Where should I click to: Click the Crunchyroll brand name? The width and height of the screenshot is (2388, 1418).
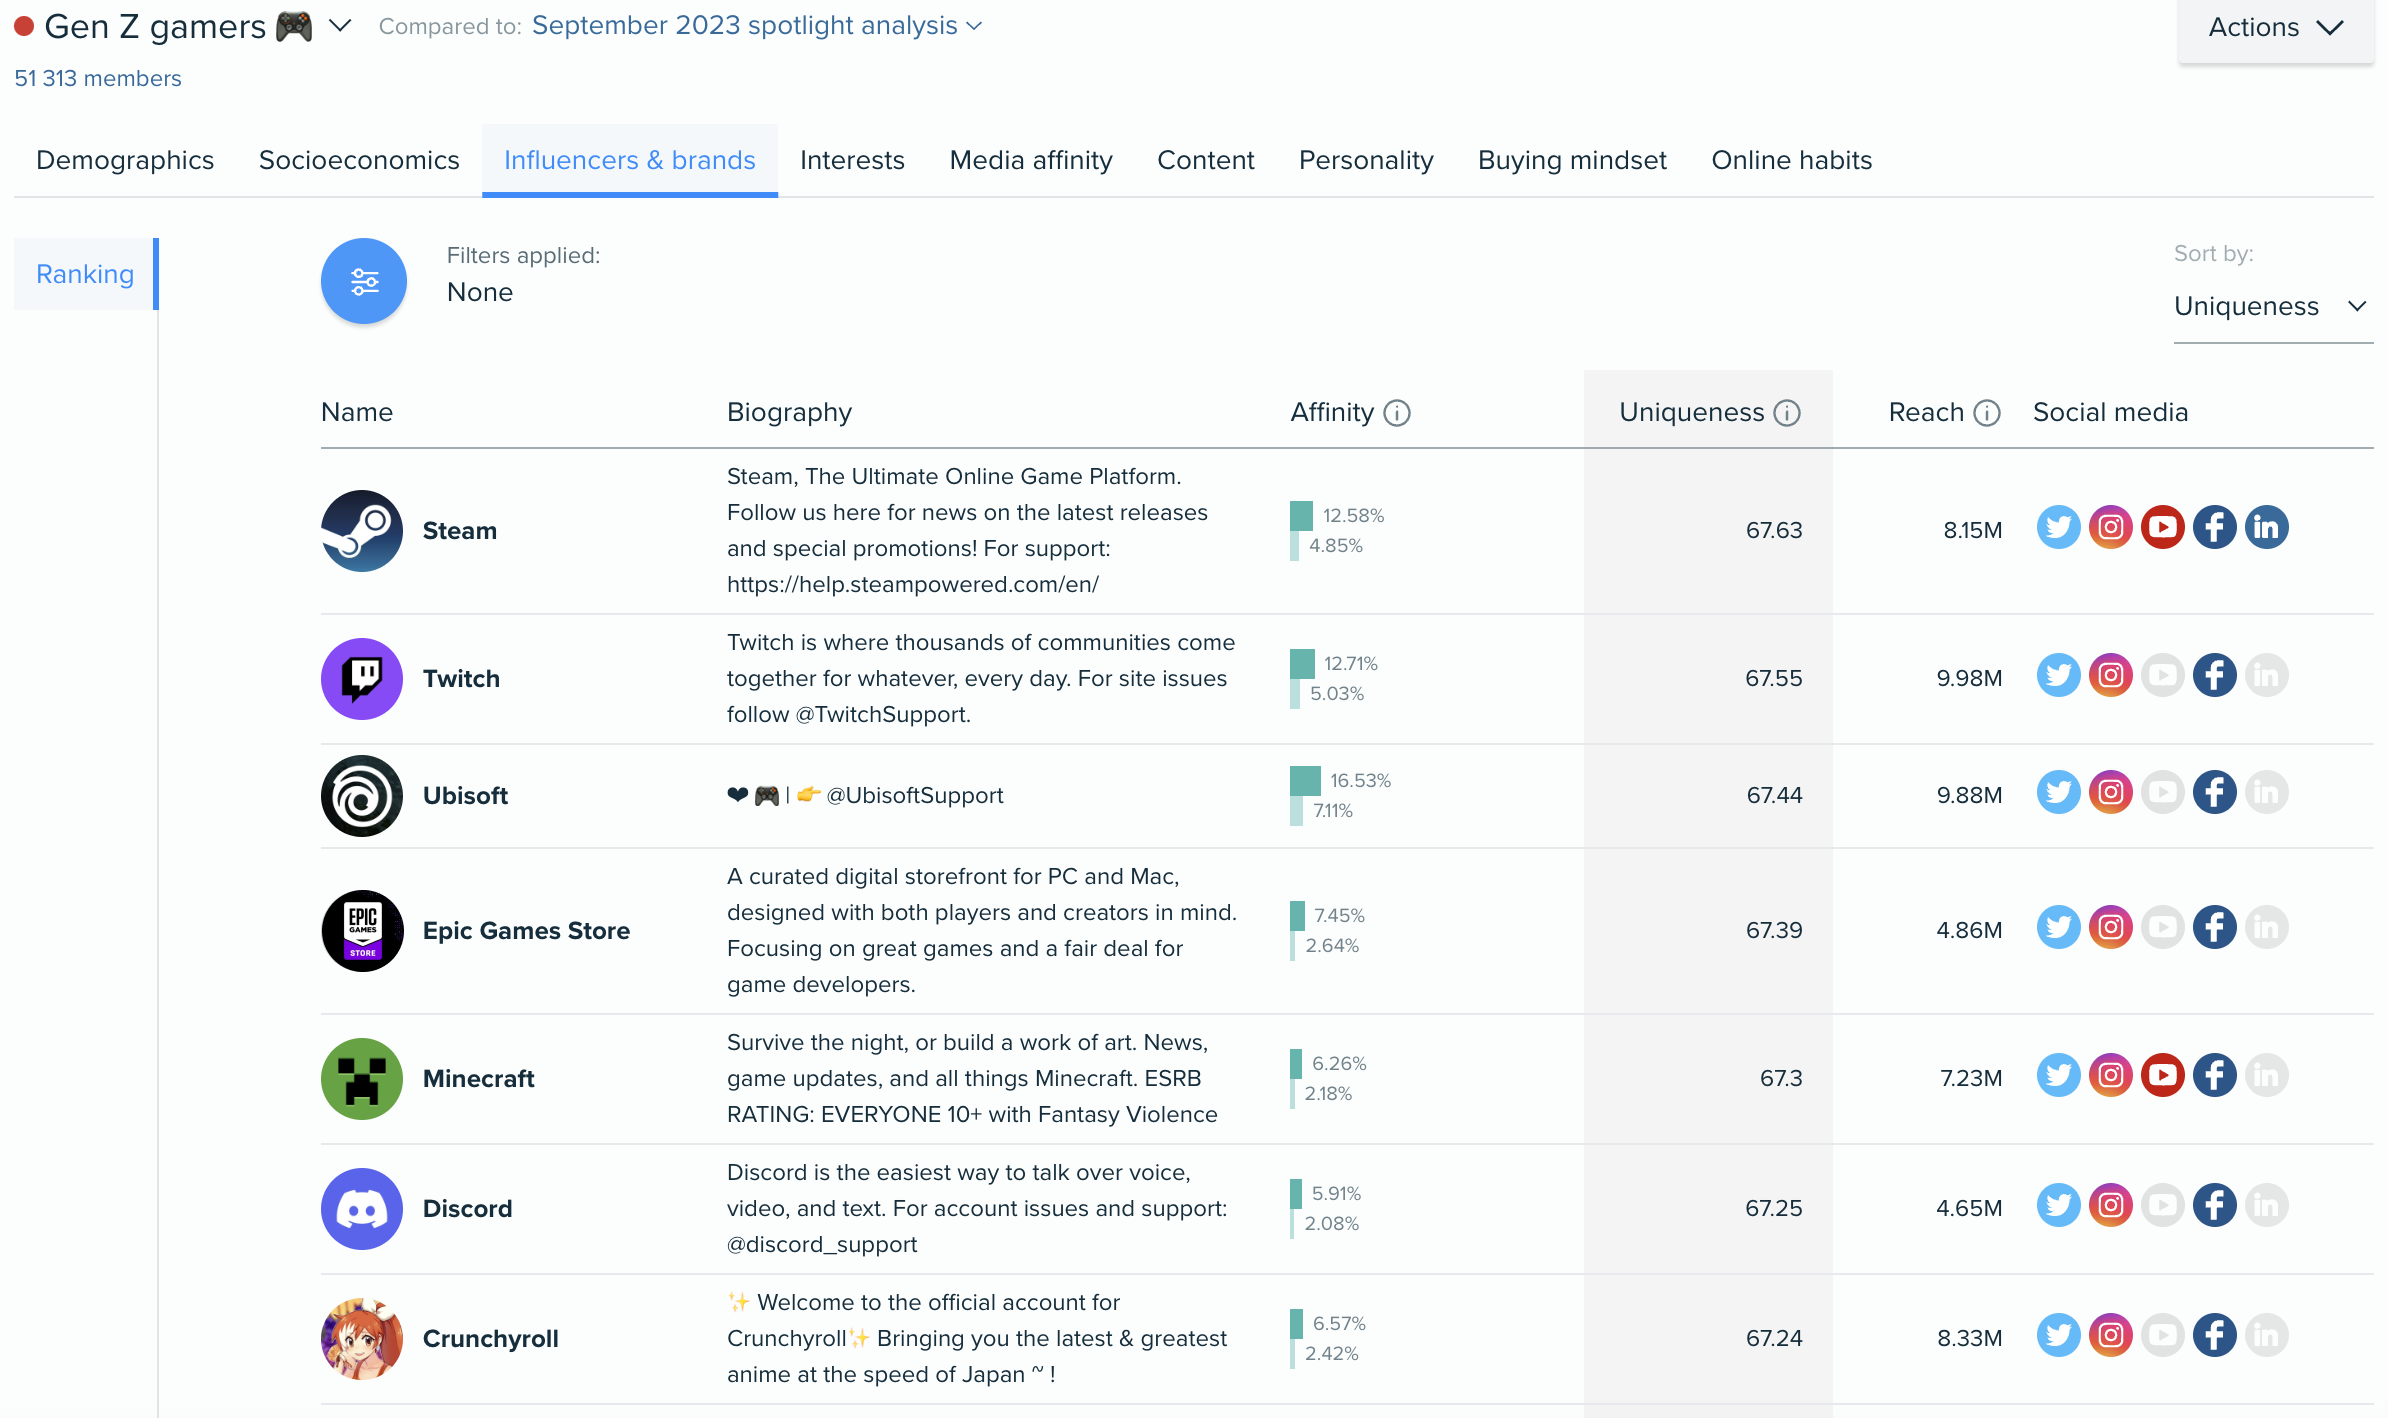click(x=490, y=1338)
